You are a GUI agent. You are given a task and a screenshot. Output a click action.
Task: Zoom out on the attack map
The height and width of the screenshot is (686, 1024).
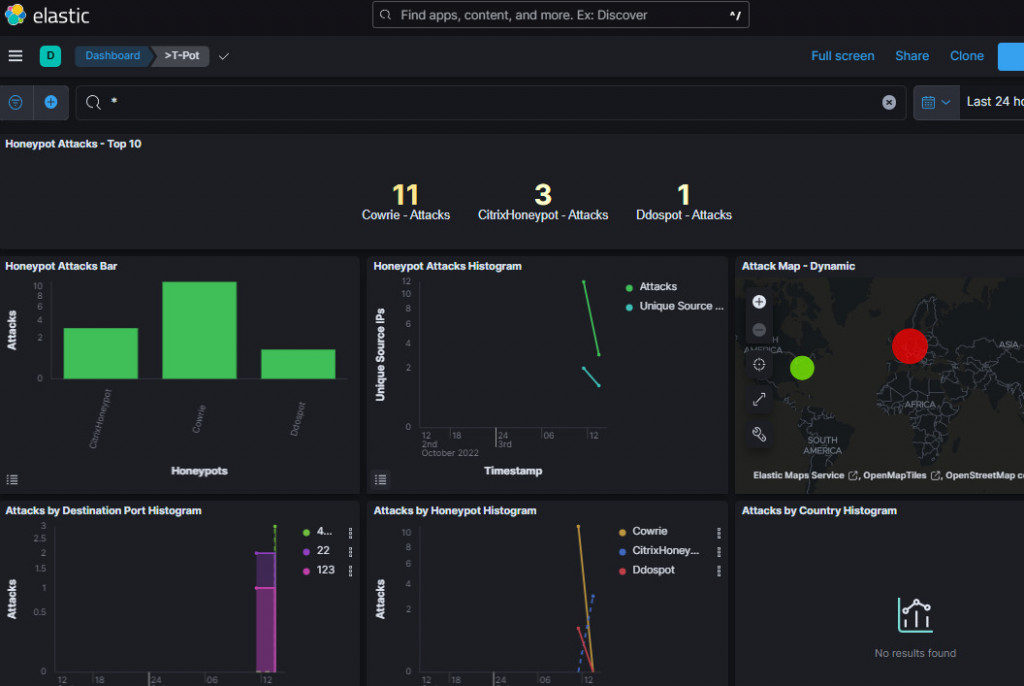point(759,330)
